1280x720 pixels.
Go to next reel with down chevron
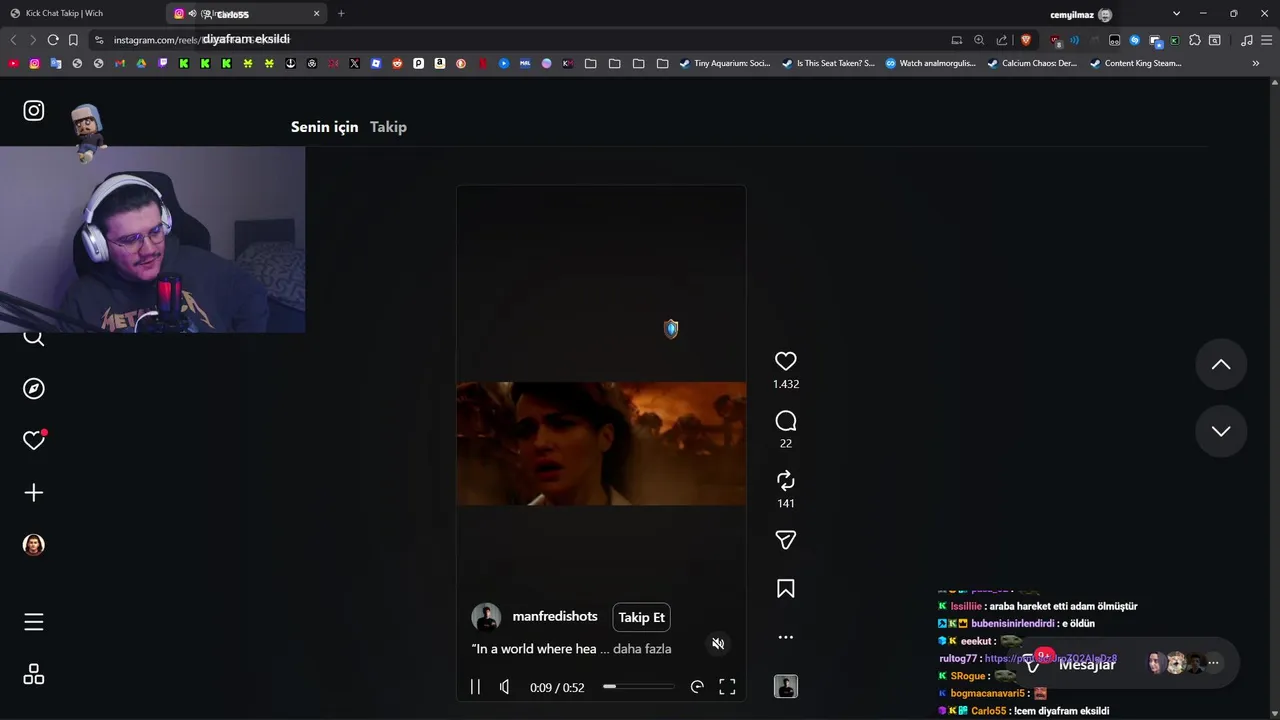coord(1221,431)
